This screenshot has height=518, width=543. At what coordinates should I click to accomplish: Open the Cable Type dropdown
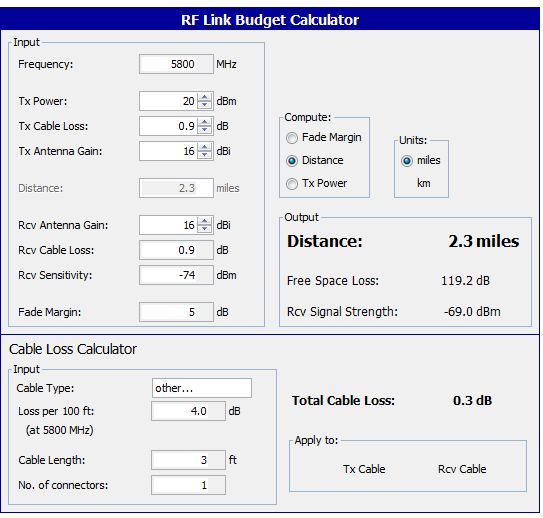point(202,388)
